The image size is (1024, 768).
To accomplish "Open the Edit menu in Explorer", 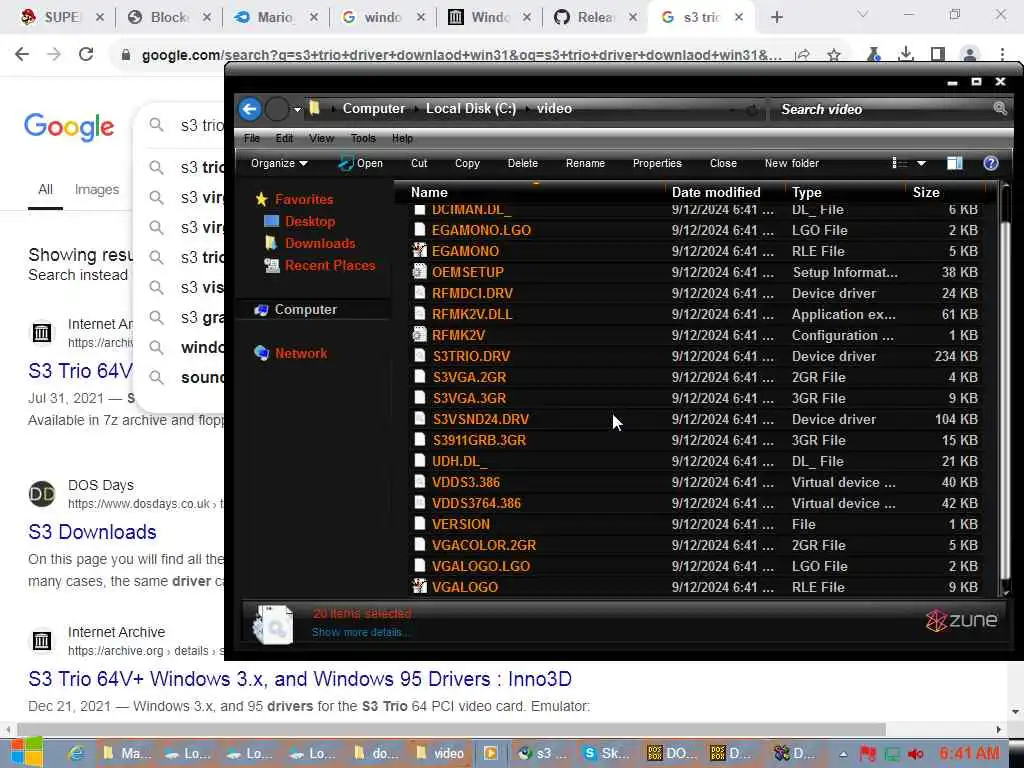I will pos(284,138).
